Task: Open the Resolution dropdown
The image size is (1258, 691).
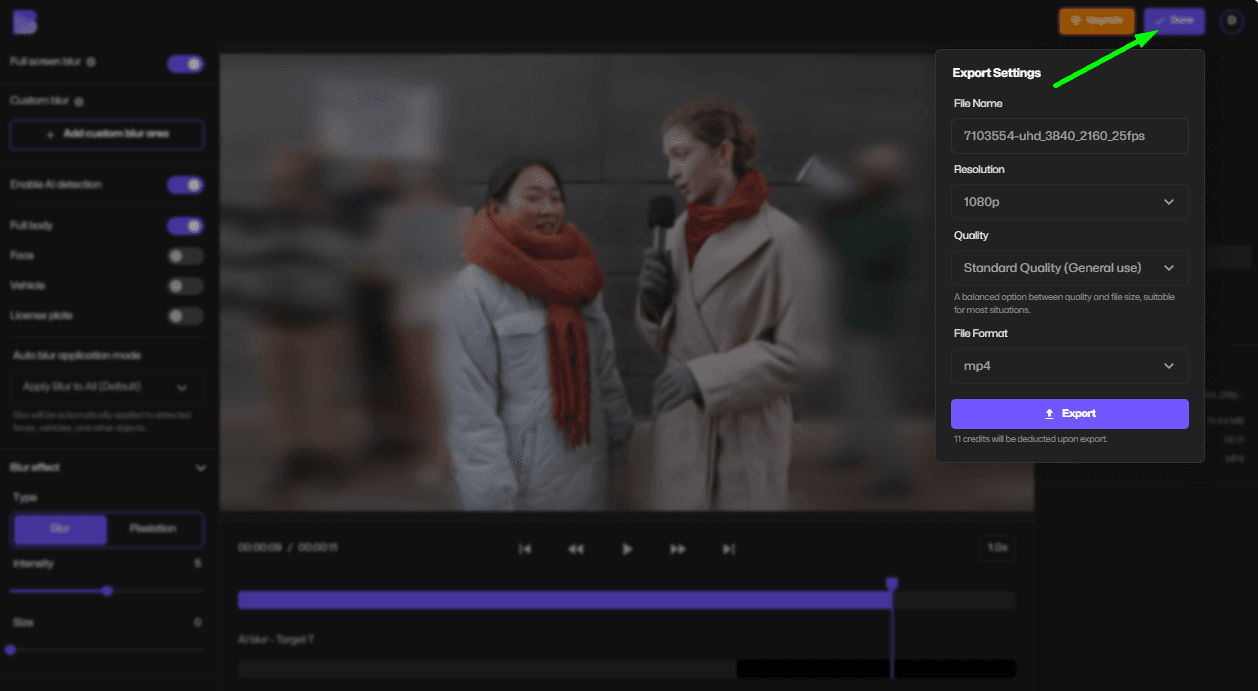Action: (1069, 201)
